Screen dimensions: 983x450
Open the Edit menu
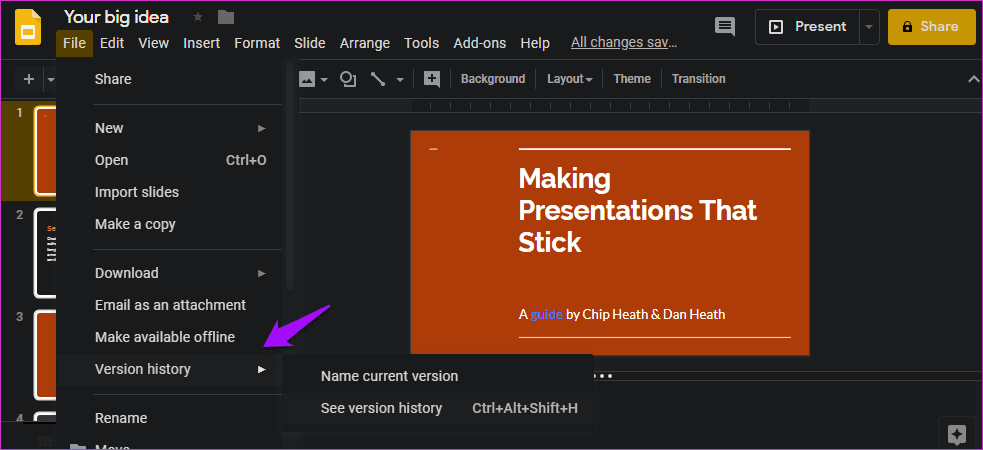tap(112, 43)
